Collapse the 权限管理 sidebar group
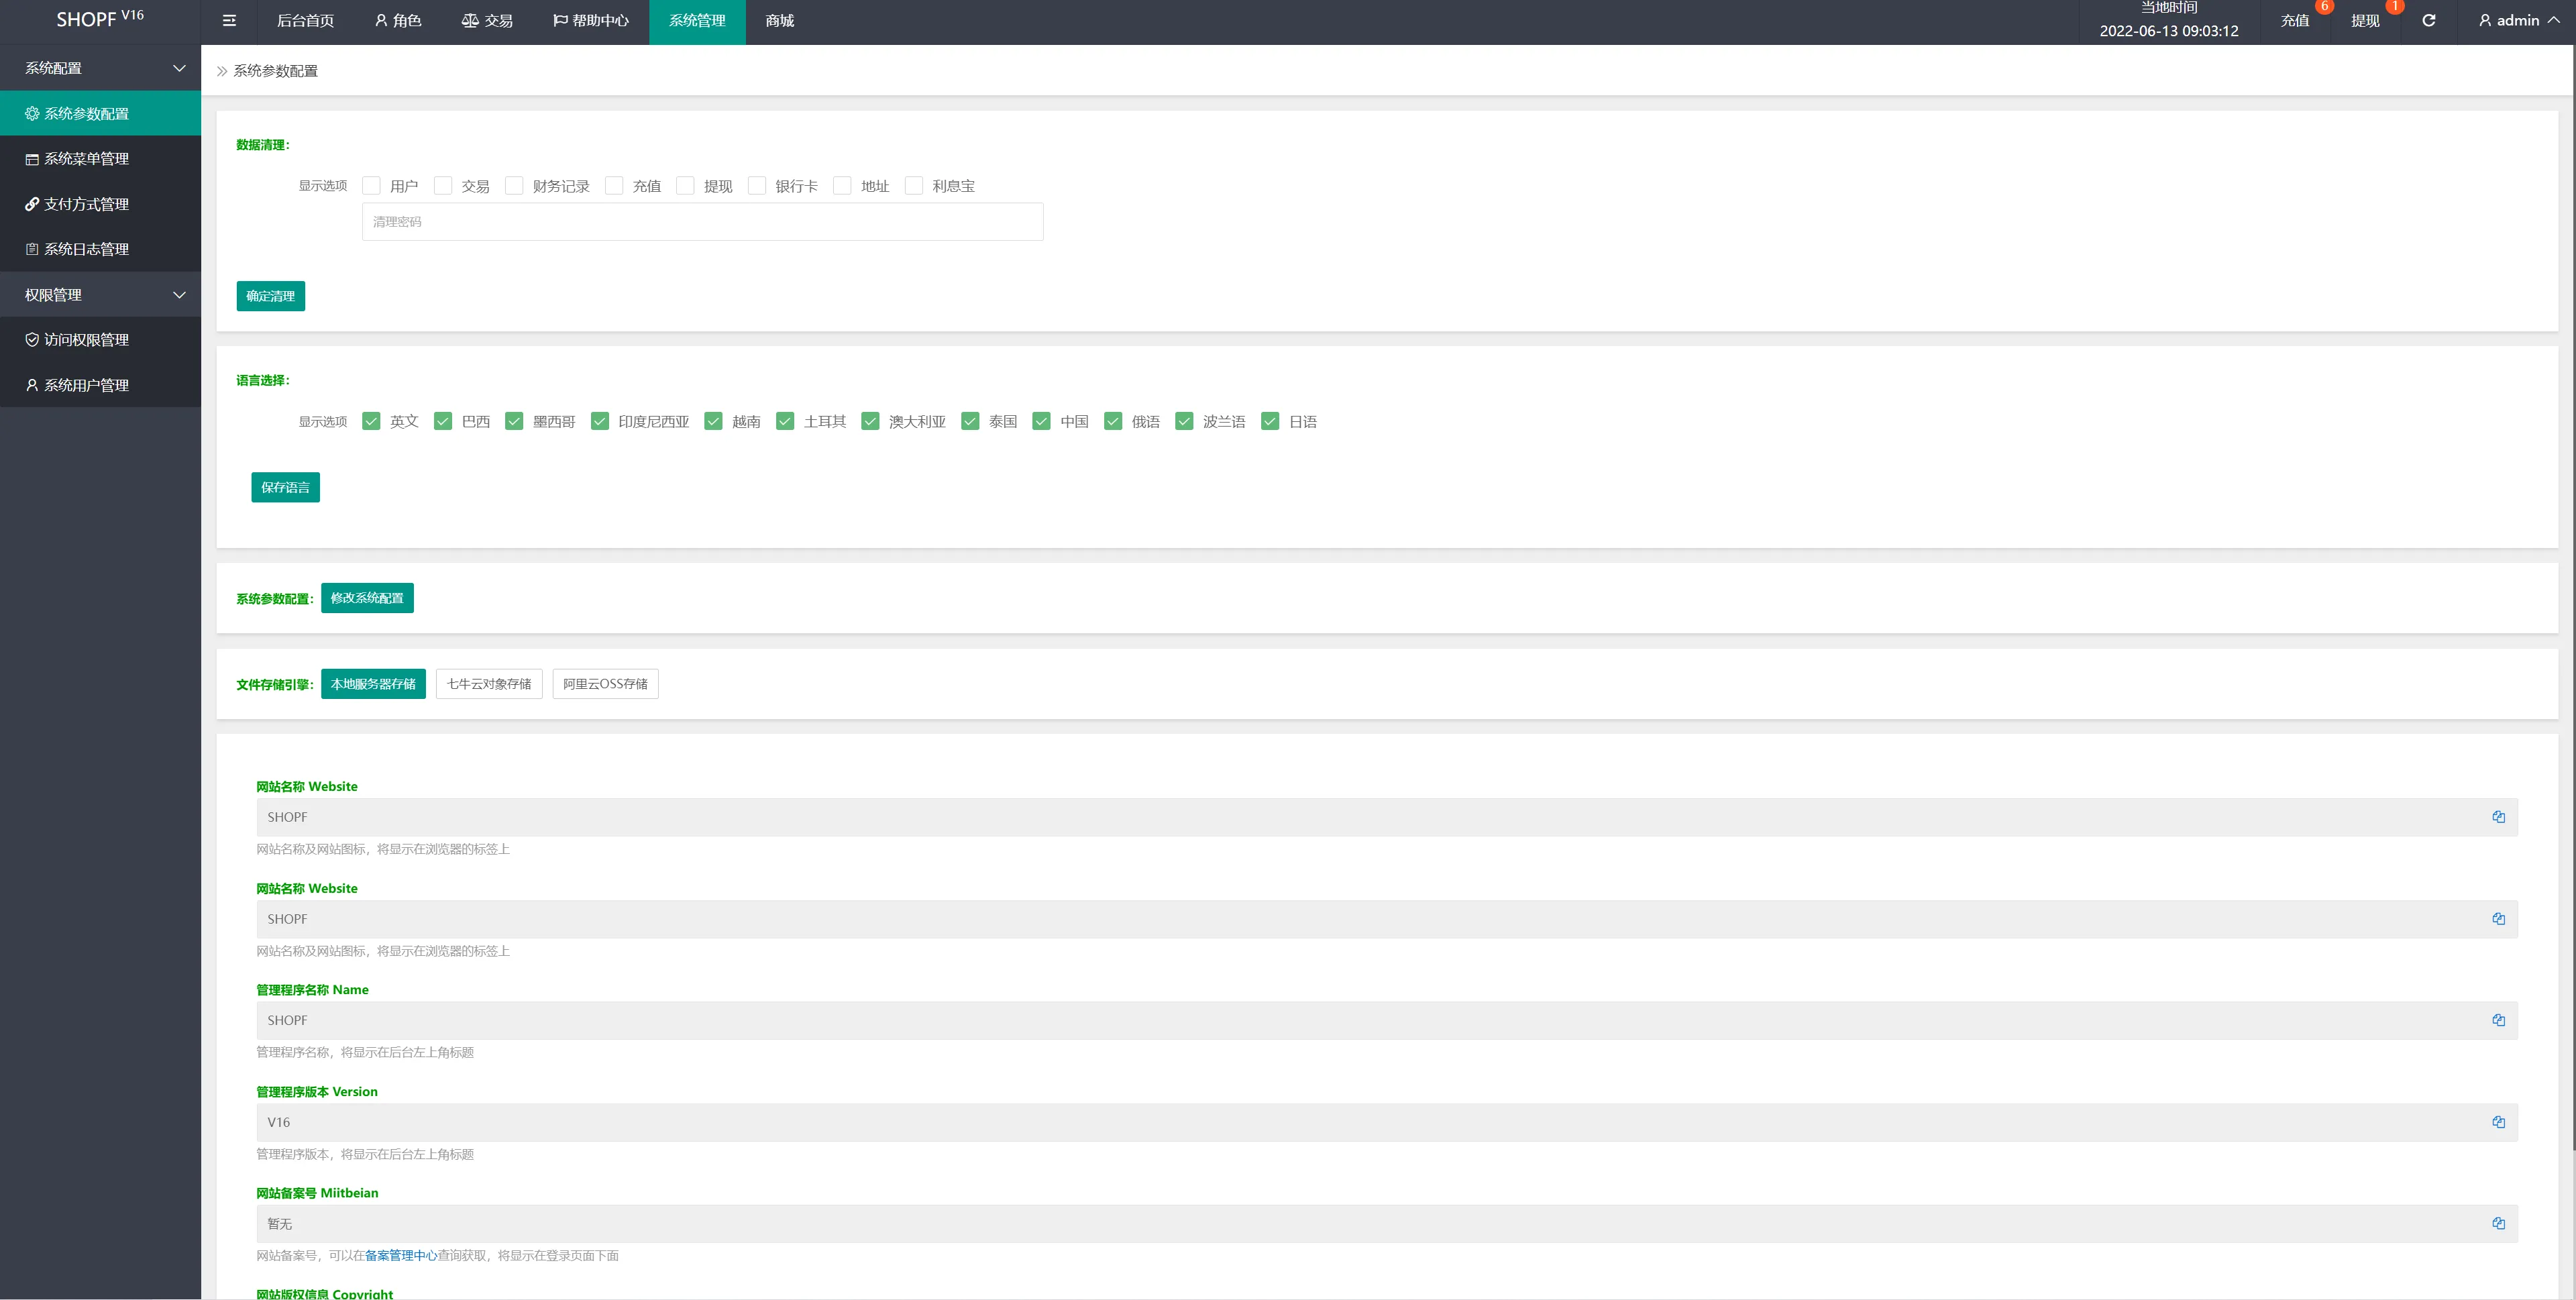This screenshot has width=2576, height=1300. click(x=100, y=295)
